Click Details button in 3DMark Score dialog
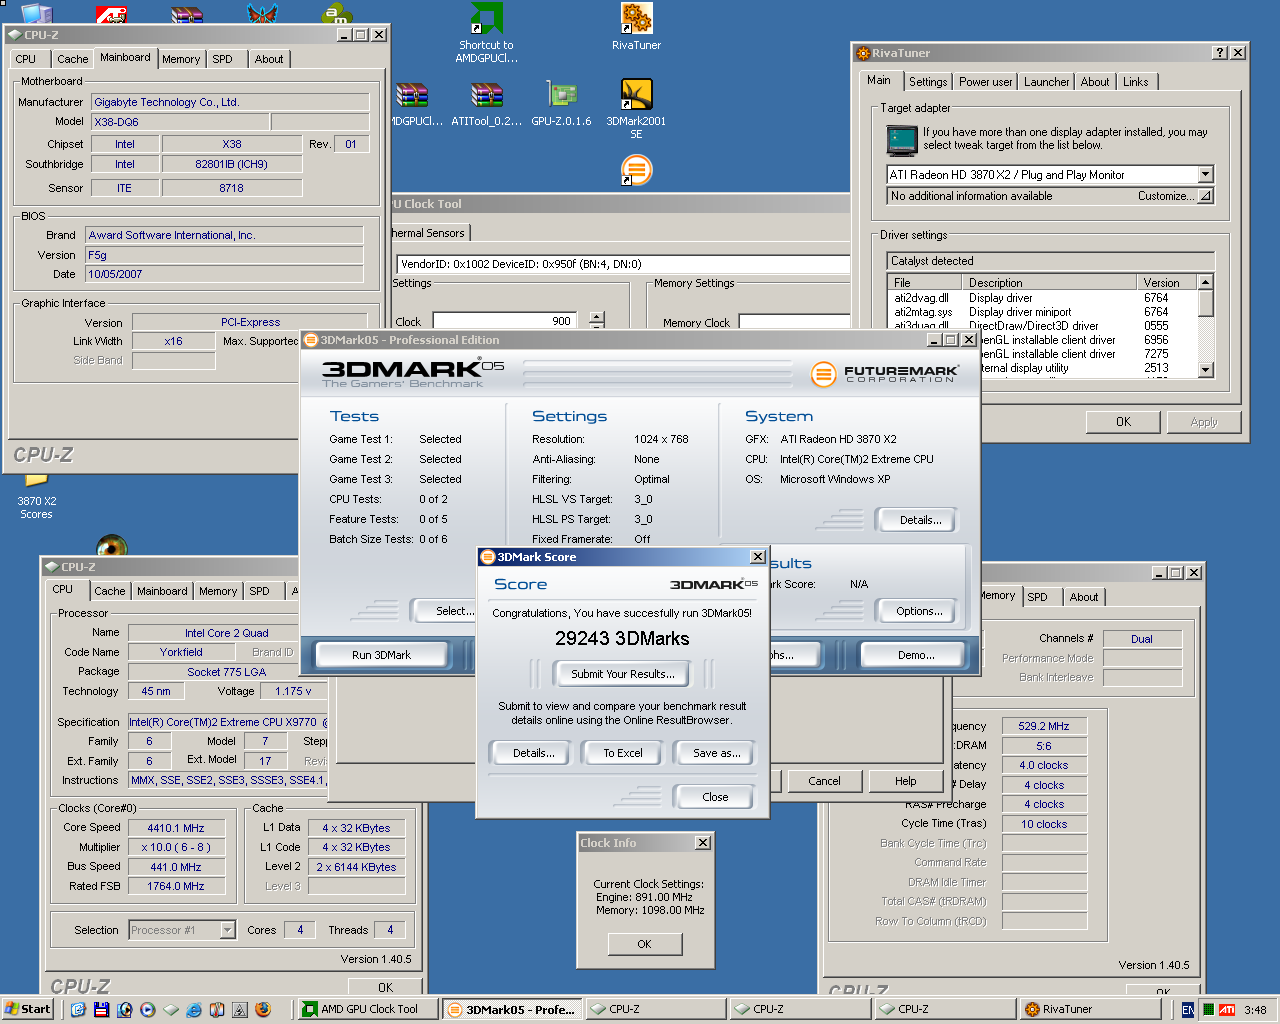Screen dimensions: 1280x1024 click(533, 753)
